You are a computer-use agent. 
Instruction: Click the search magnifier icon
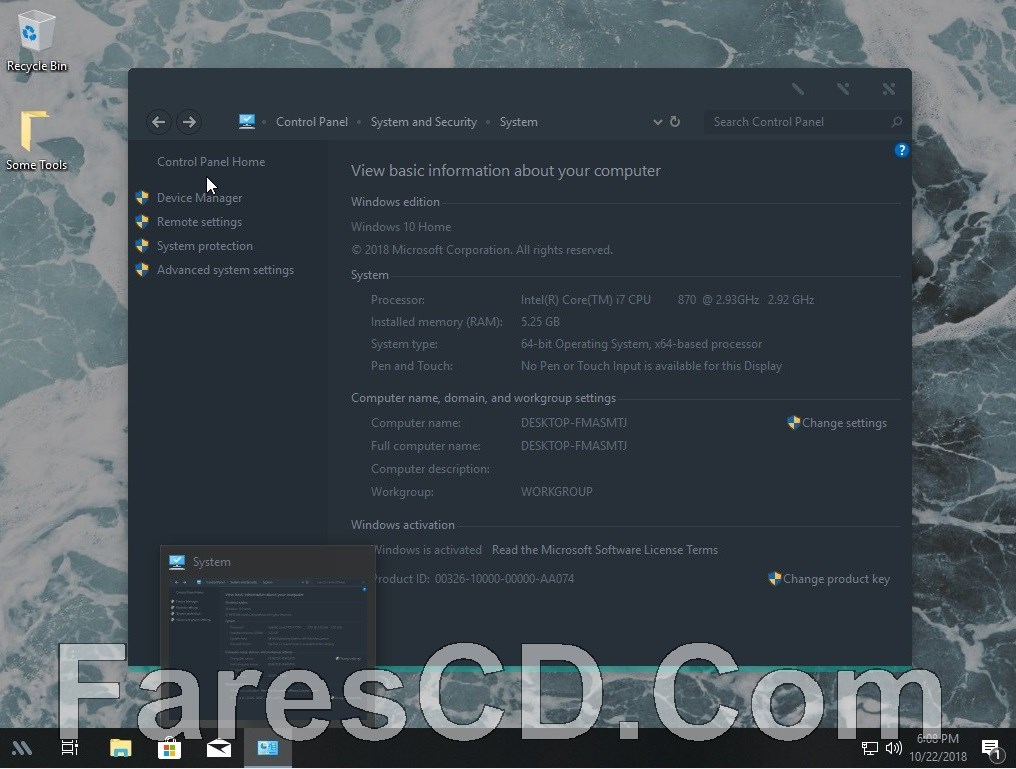point(897,122)
